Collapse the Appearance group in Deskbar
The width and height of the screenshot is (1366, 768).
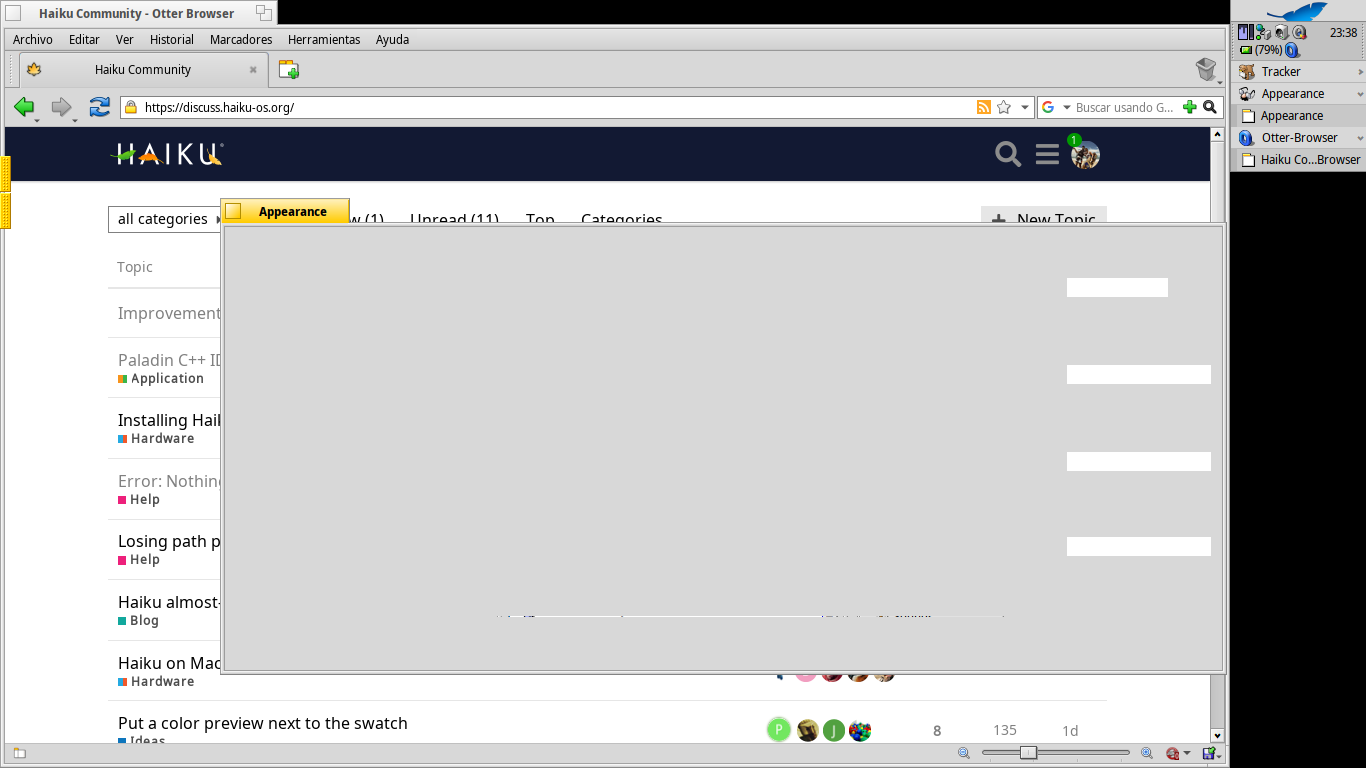1361,94
